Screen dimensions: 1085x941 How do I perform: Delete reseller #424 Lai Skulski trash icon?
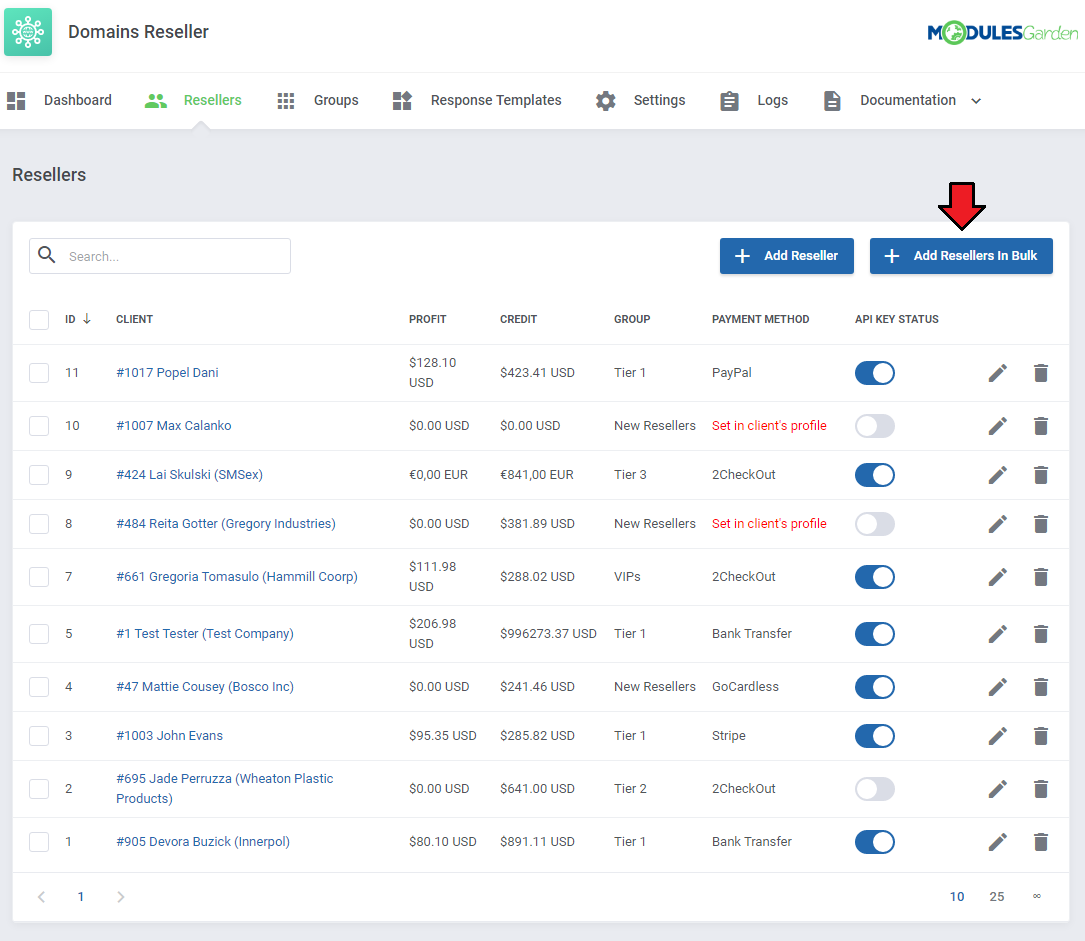point(1041,475)
